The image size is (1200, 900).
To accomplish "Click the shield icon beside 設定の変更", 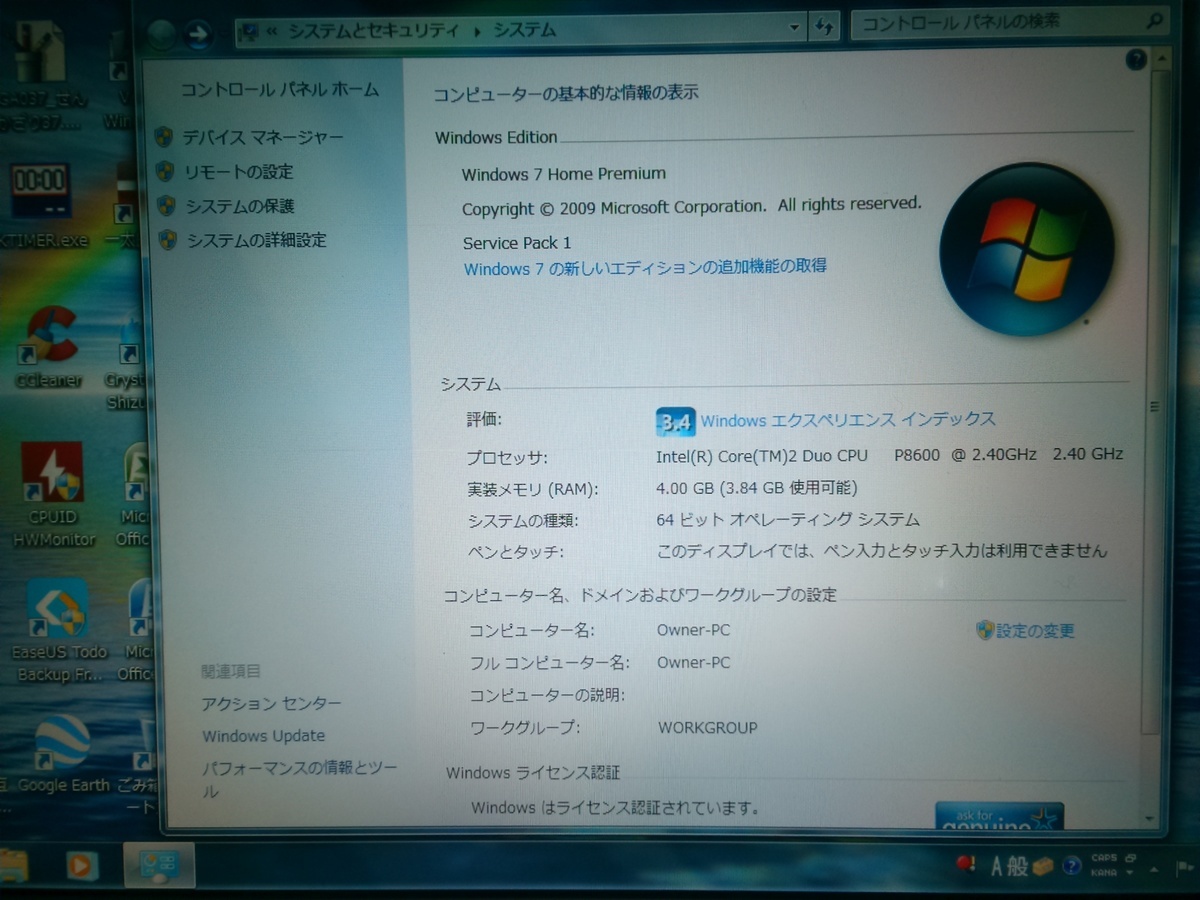I will pos(985,630).
